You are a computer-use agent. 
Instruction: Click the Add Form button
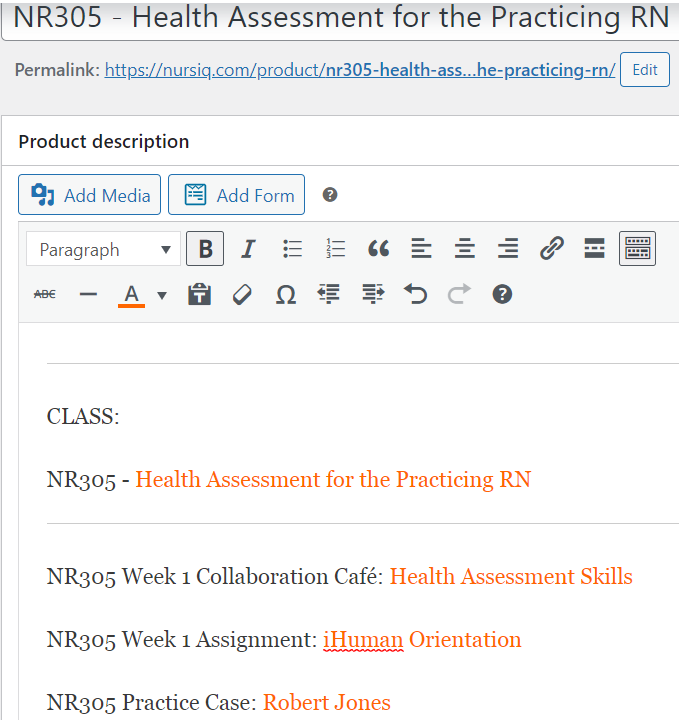coord(236,195)
